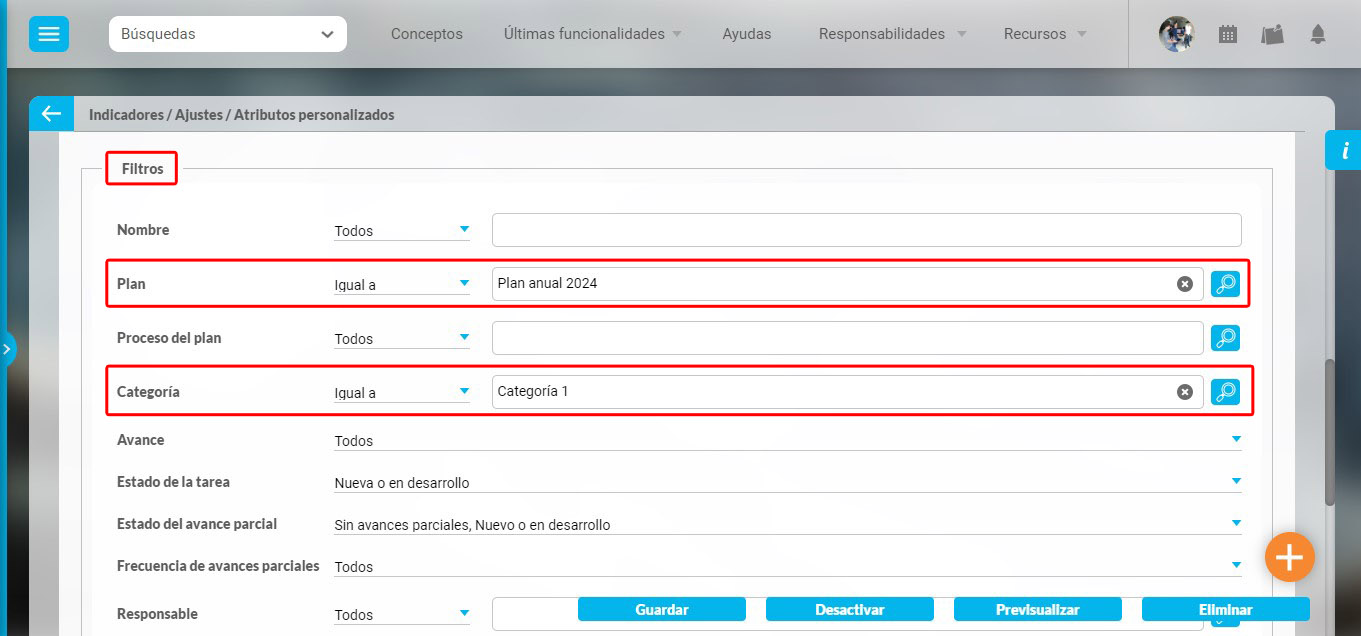Open the Ayudas menu
The width and height of the screenshot is (1361, 636).
coord(747,34)
